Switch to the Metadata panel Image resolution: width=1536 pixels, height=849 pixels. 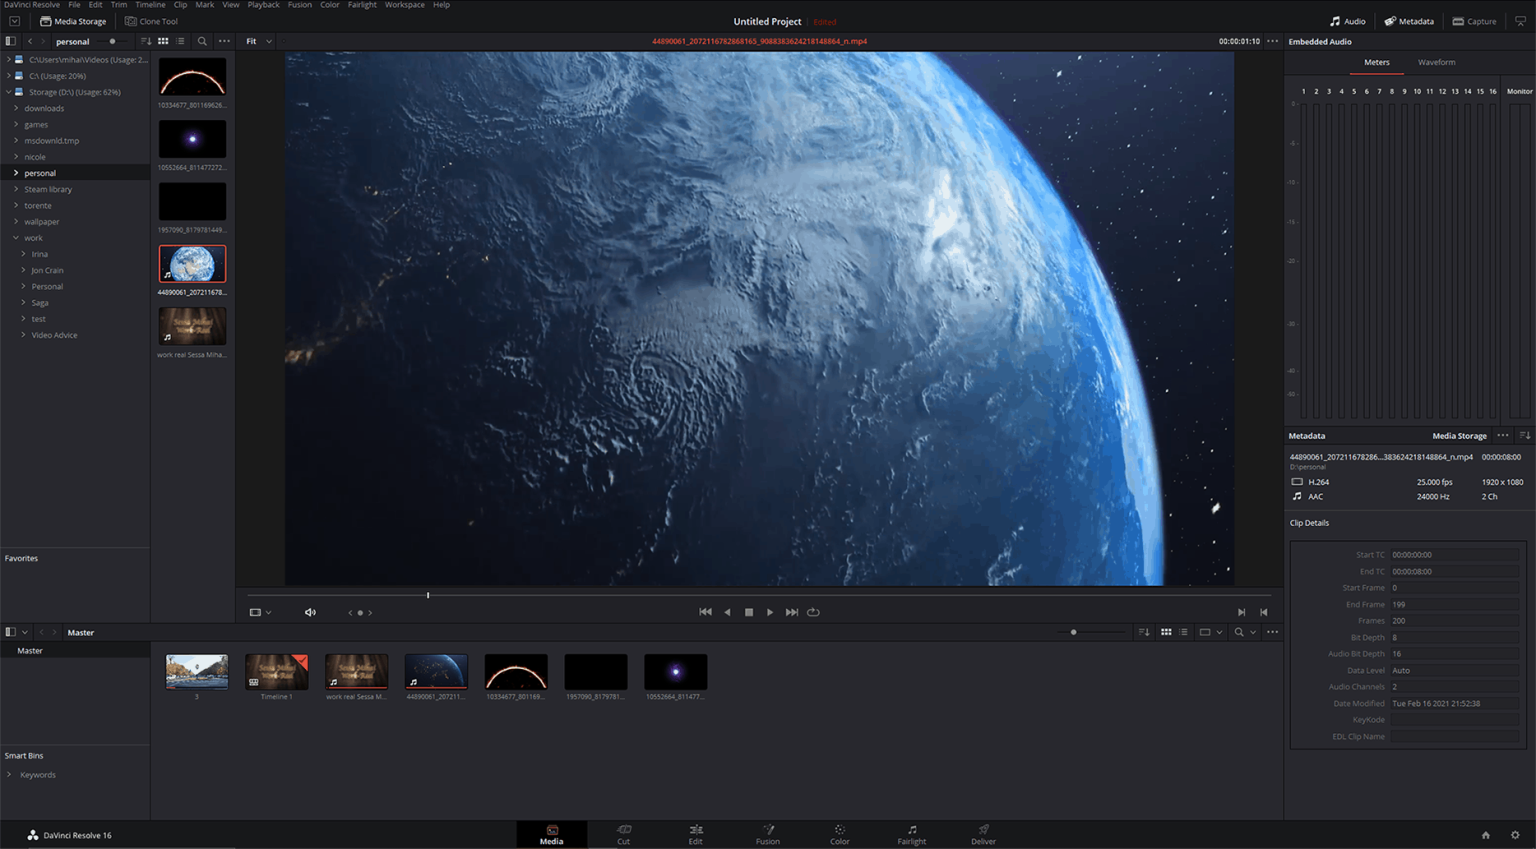click(x=1409, y=20)
